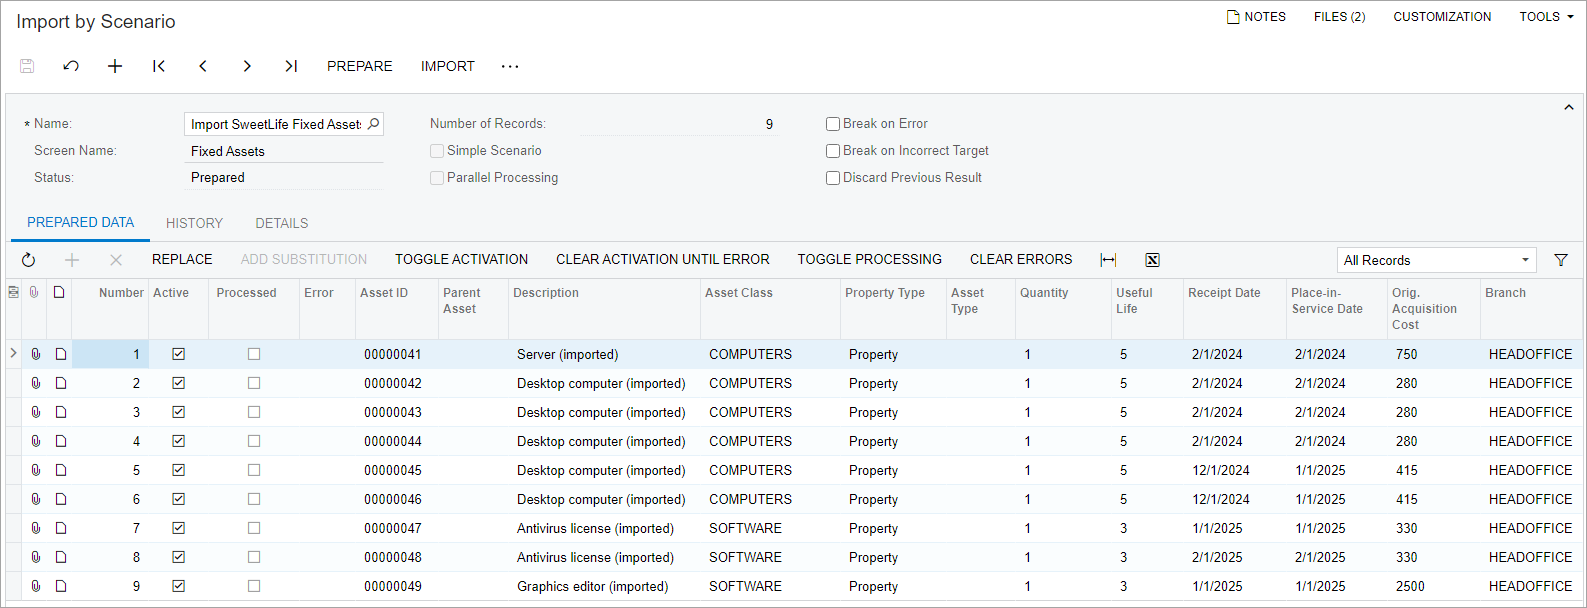Viewport: 1587px width, 608px height.
Task: Export the grid to Excel
Action: tap(1152, 260)
